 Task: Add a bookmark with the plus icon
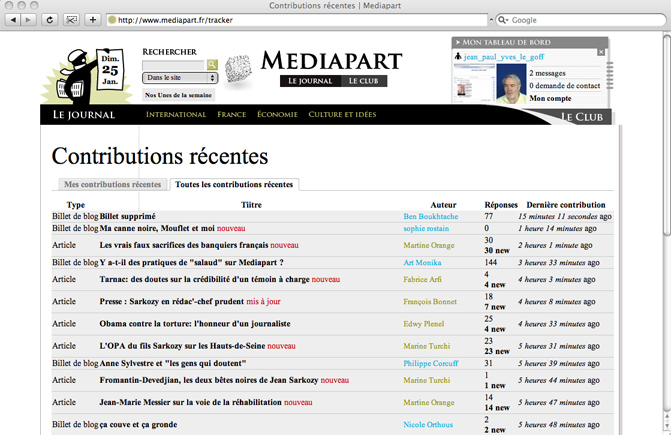[92, 20]
